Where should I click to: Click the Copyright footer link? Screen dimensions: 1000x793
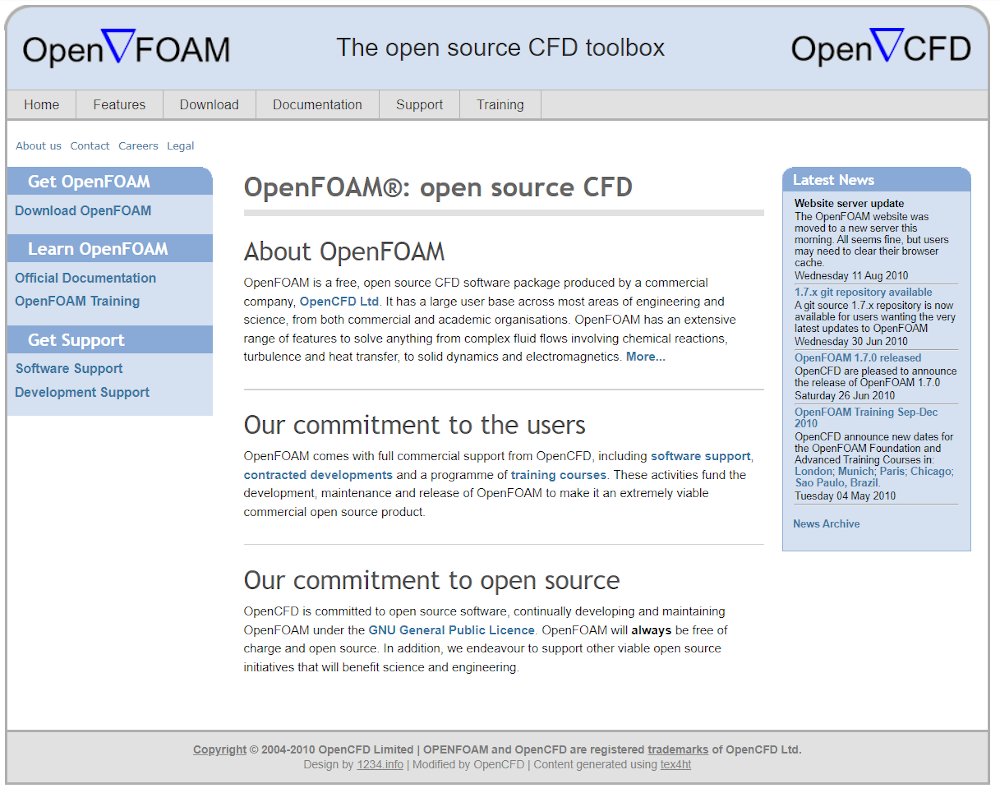tap(219, 750)
